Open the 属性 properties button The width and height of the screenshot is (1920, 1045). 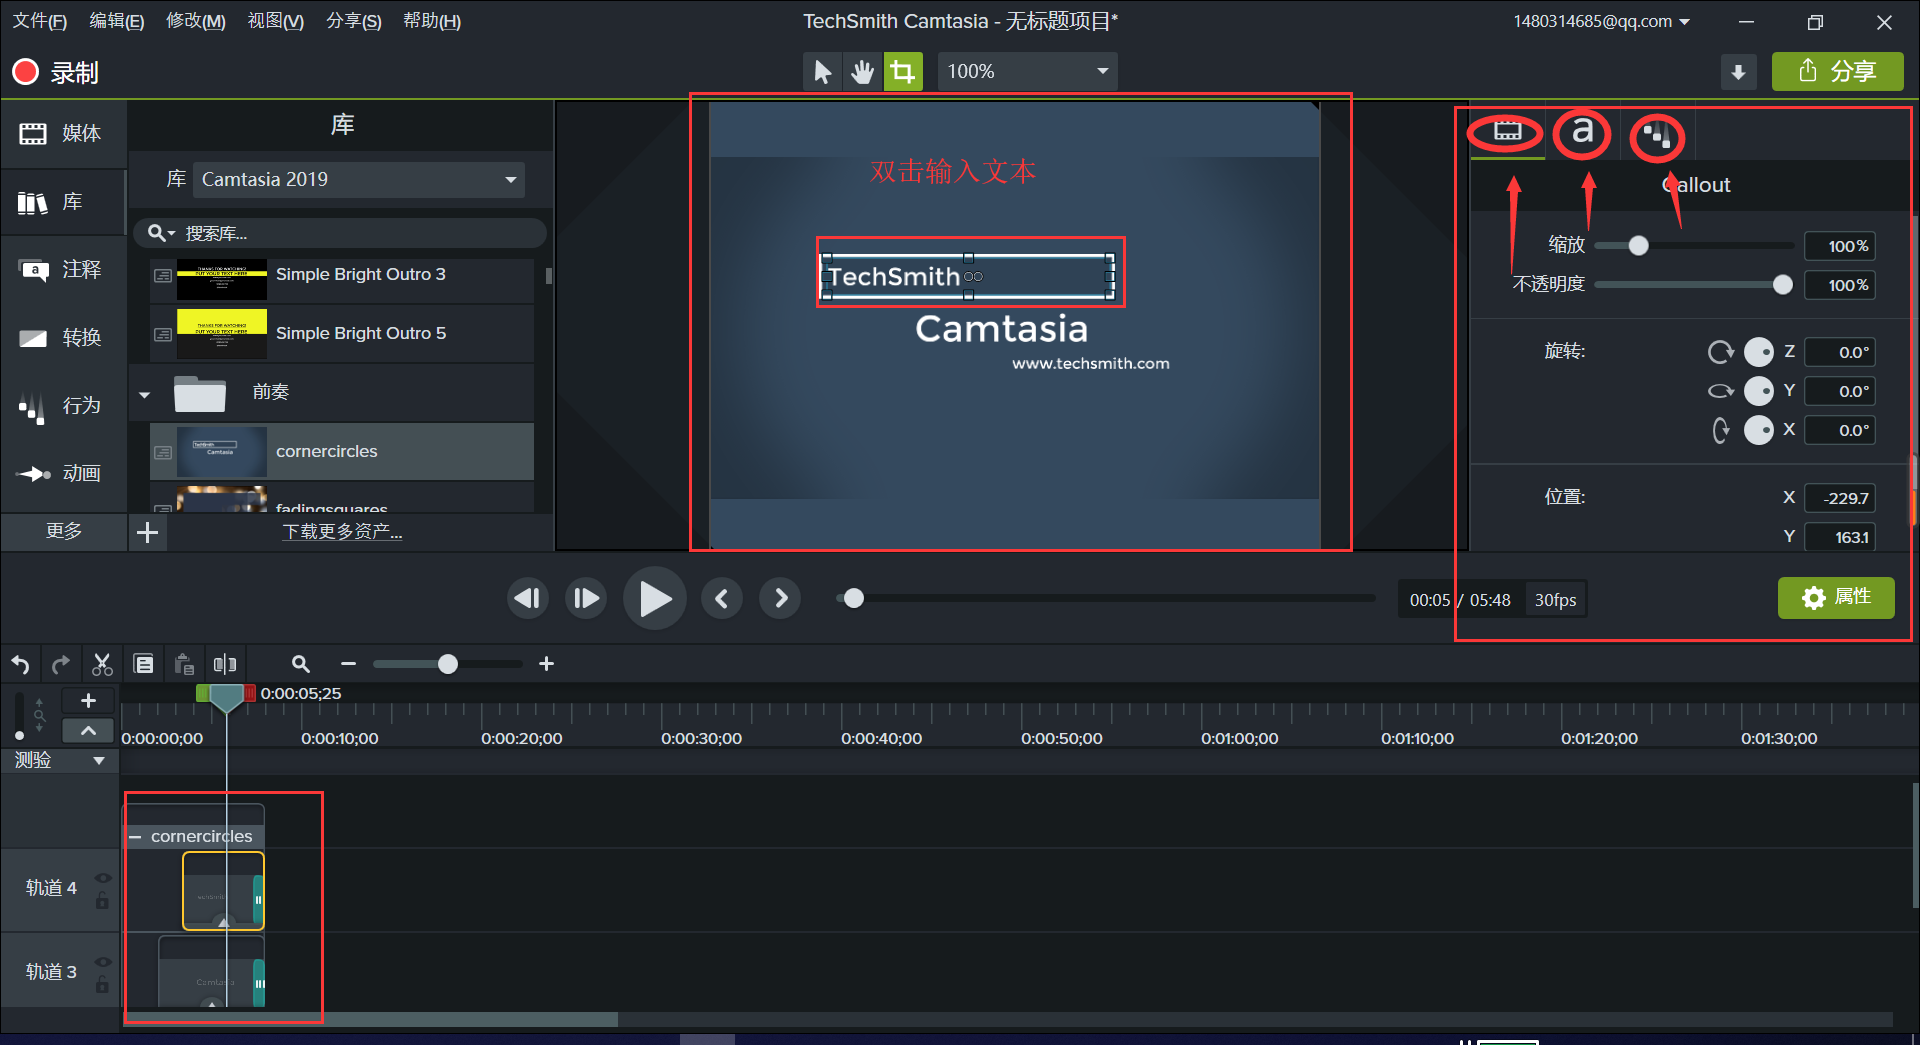[1836, 597]
